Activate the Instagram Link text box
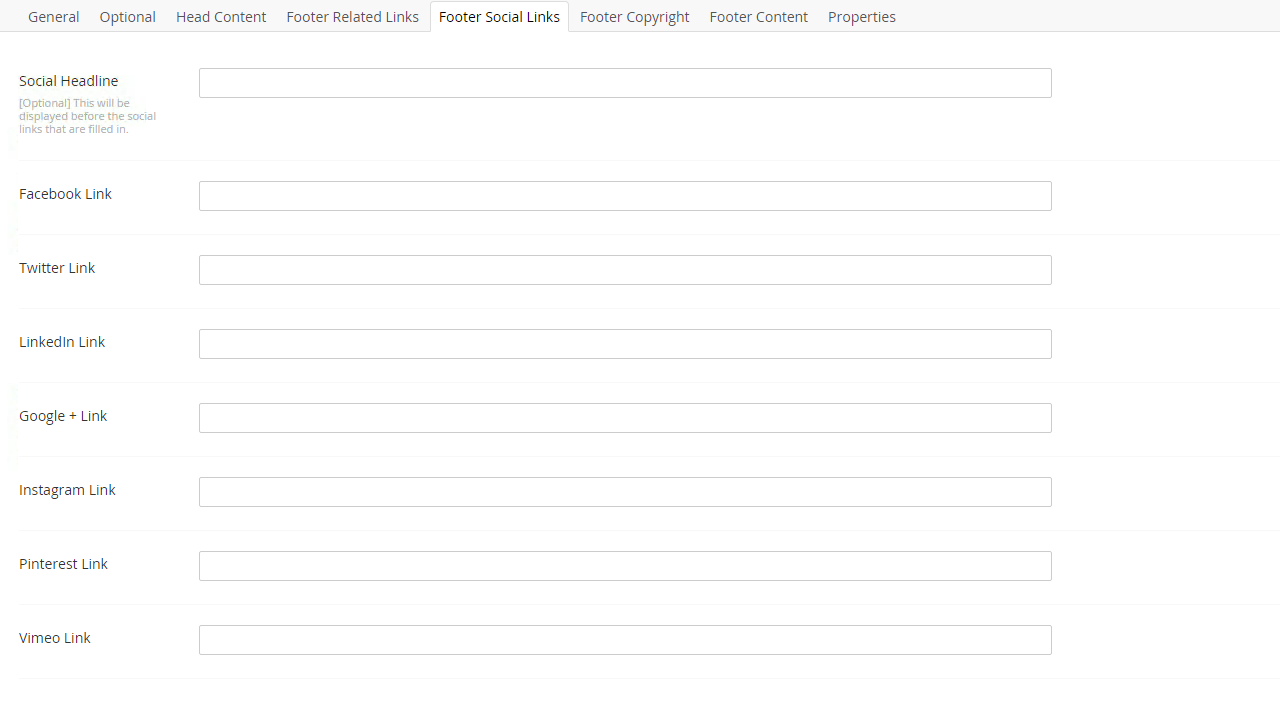 pyautogui.click(x=625, y=492)
